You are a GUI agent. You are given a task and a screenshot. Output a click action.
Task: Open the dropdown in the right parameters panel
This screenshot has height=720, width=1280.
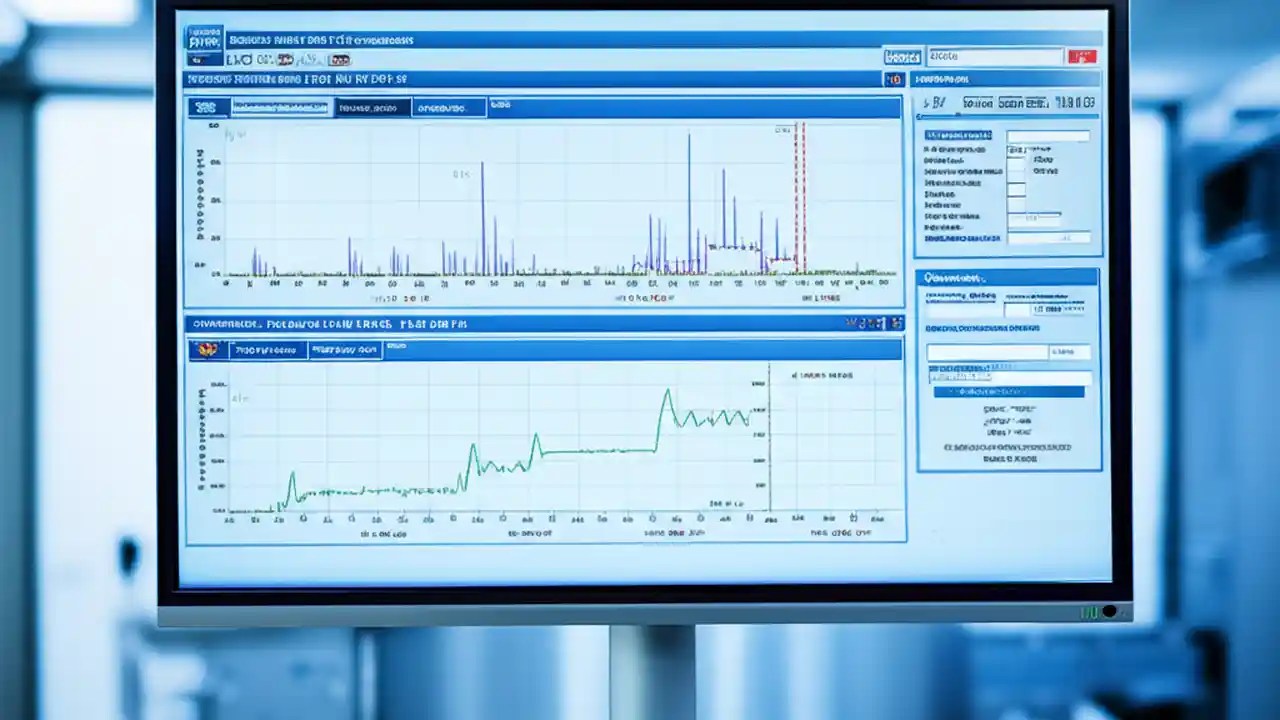click(x=1035, y=217)
